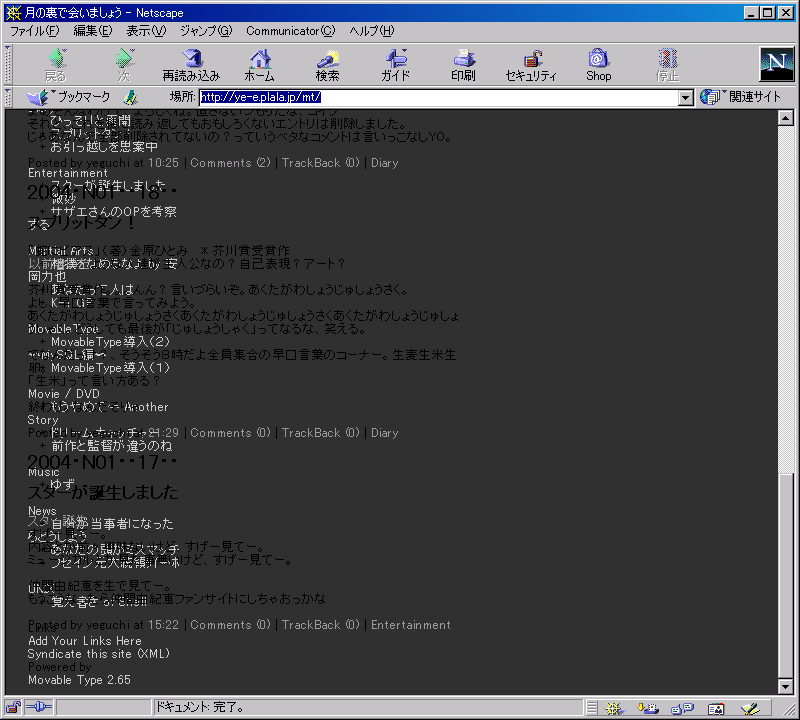Image resolution: width=800 pixels, height=720 pixels.
Task: Open Comments (2) on the 10:25 post
Action: coord(230,163)
